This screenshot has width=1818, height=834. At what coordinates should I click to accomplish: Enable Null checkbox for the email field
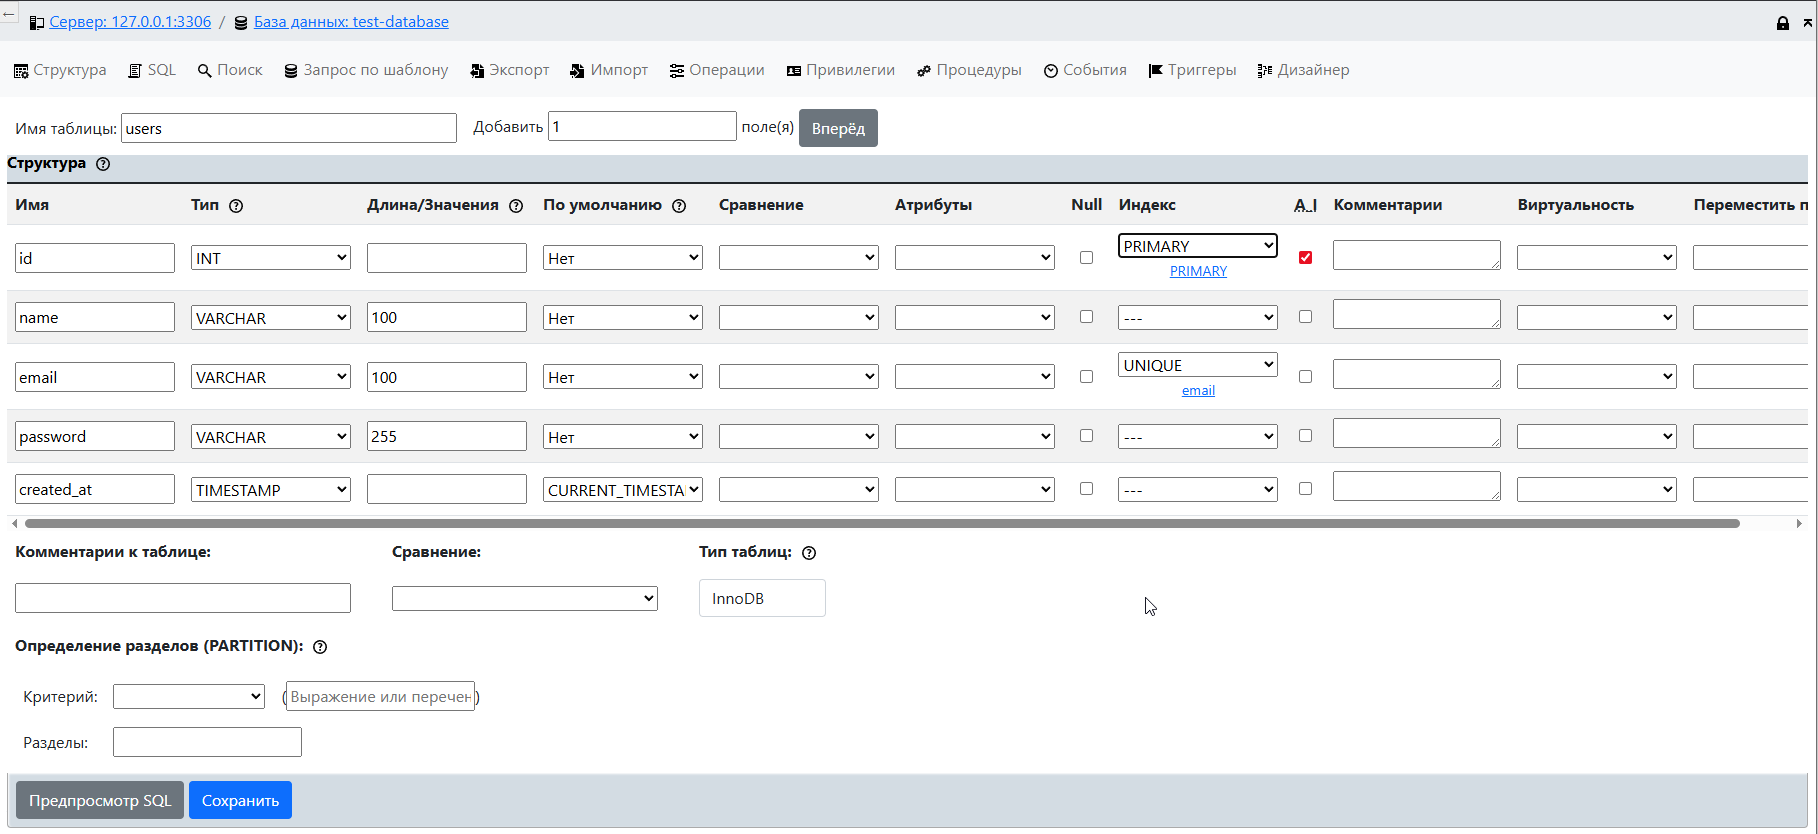1086,377
